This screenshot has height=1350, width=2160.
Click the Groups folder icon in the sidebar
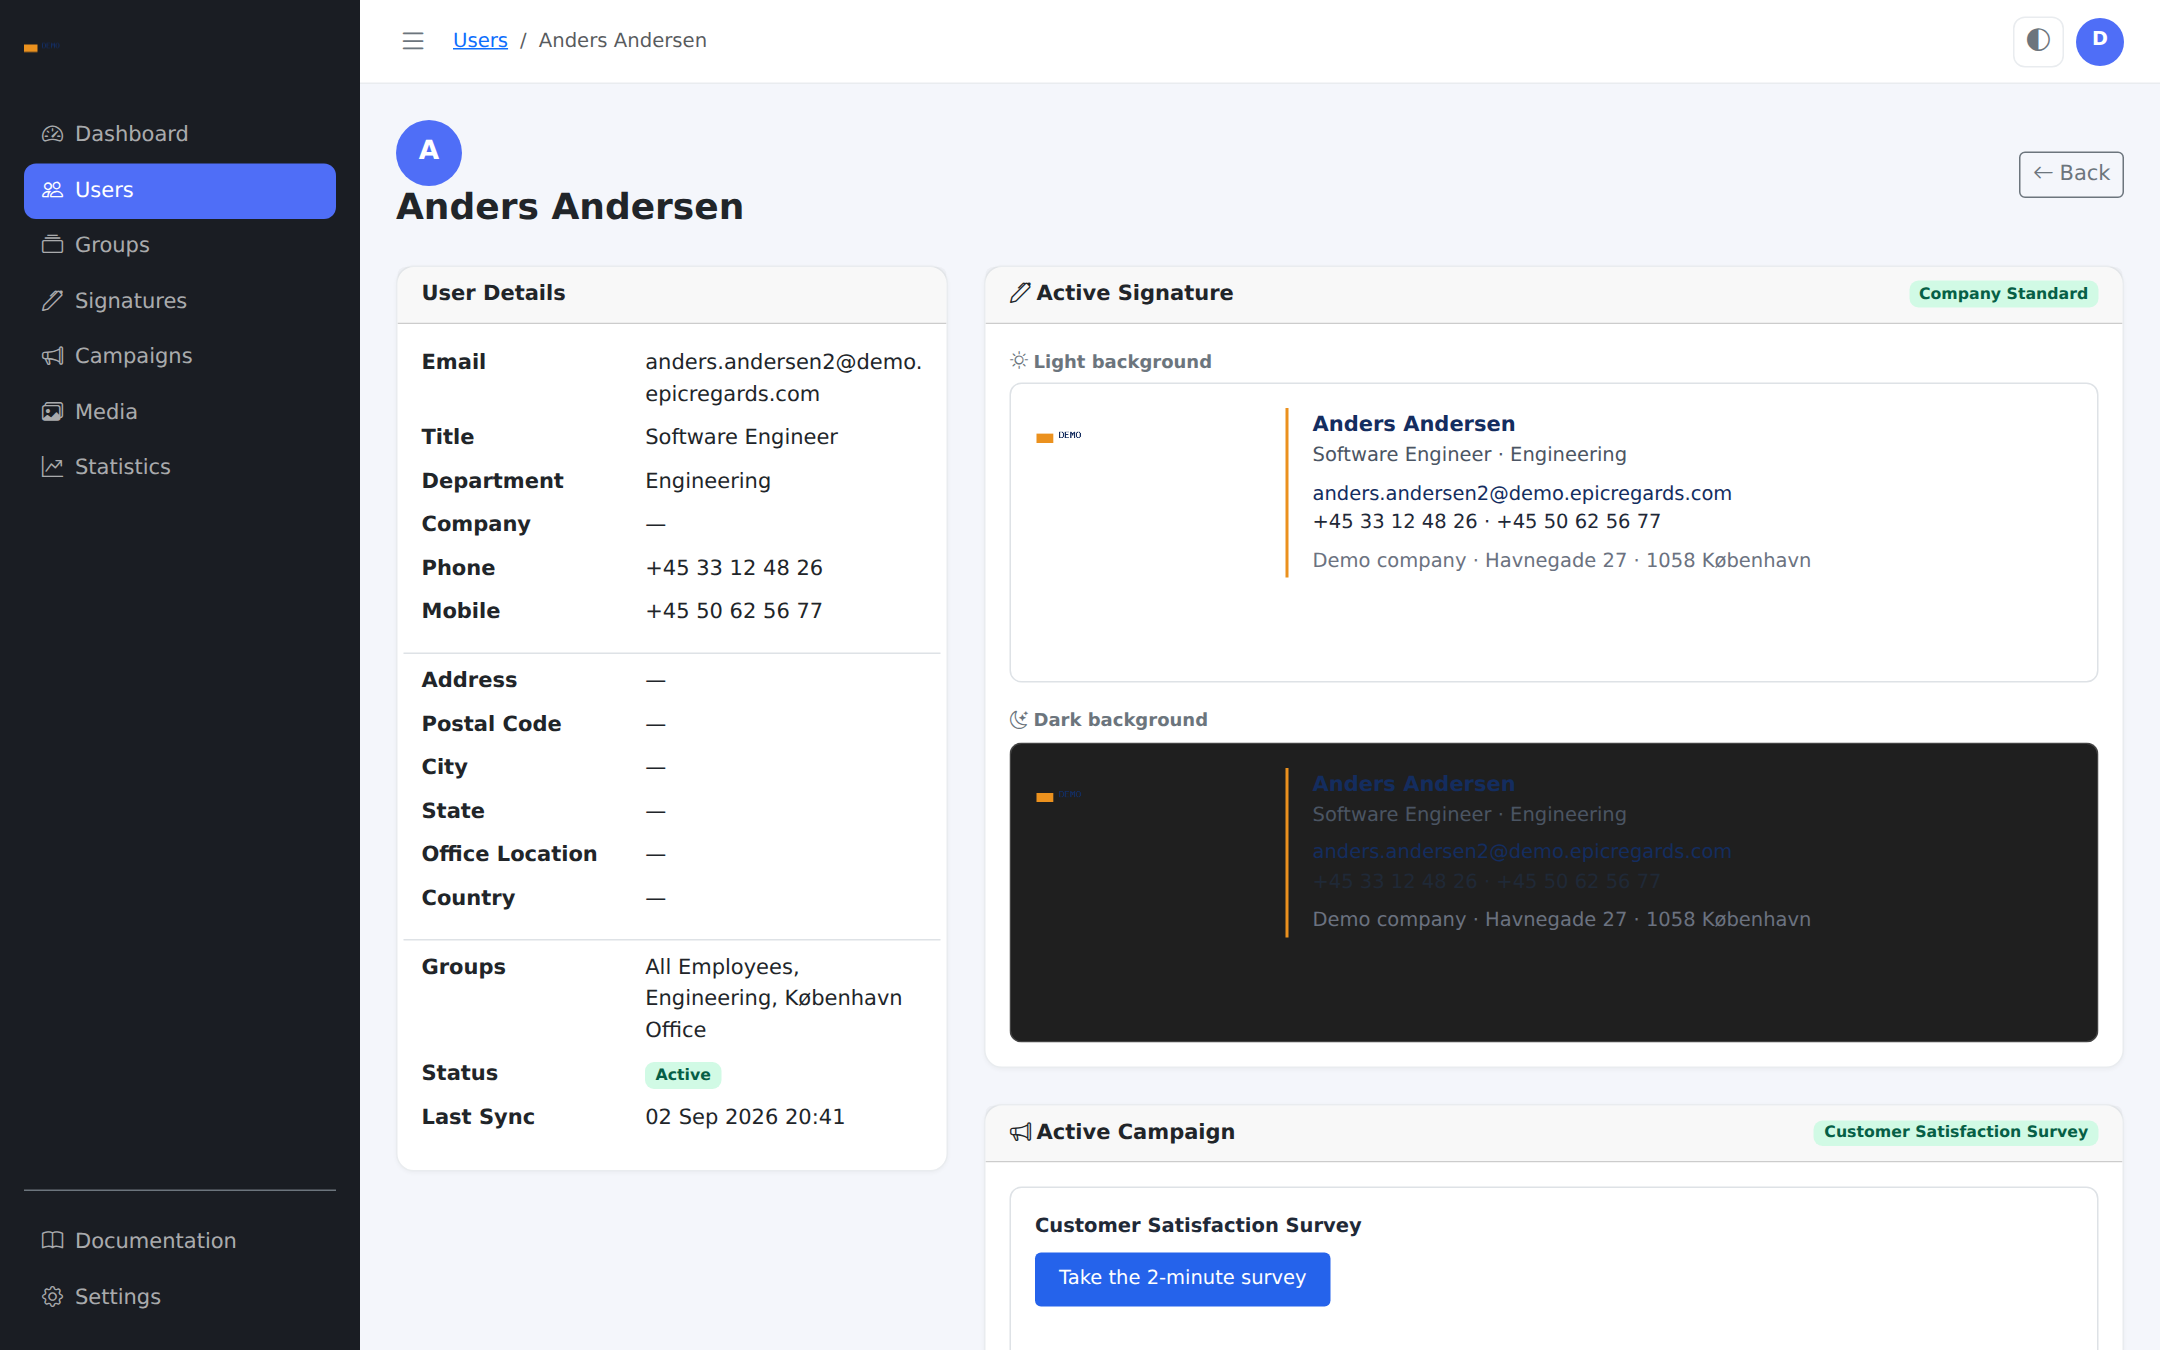point(52,245)
